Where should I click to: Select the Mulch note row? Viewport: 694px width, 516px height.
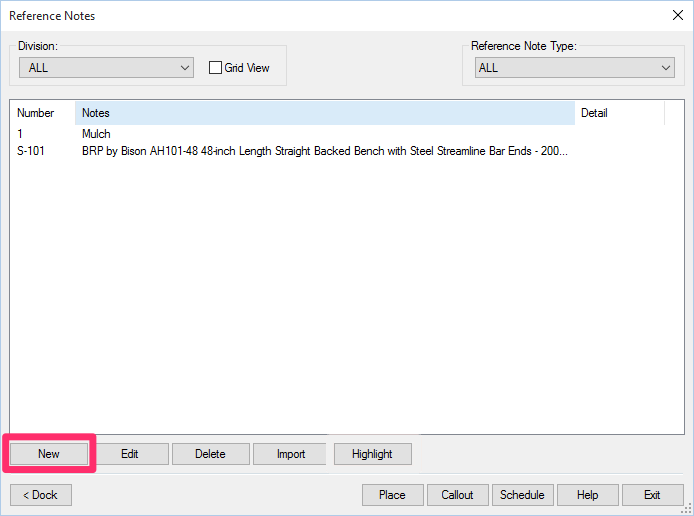coord(96,134)
